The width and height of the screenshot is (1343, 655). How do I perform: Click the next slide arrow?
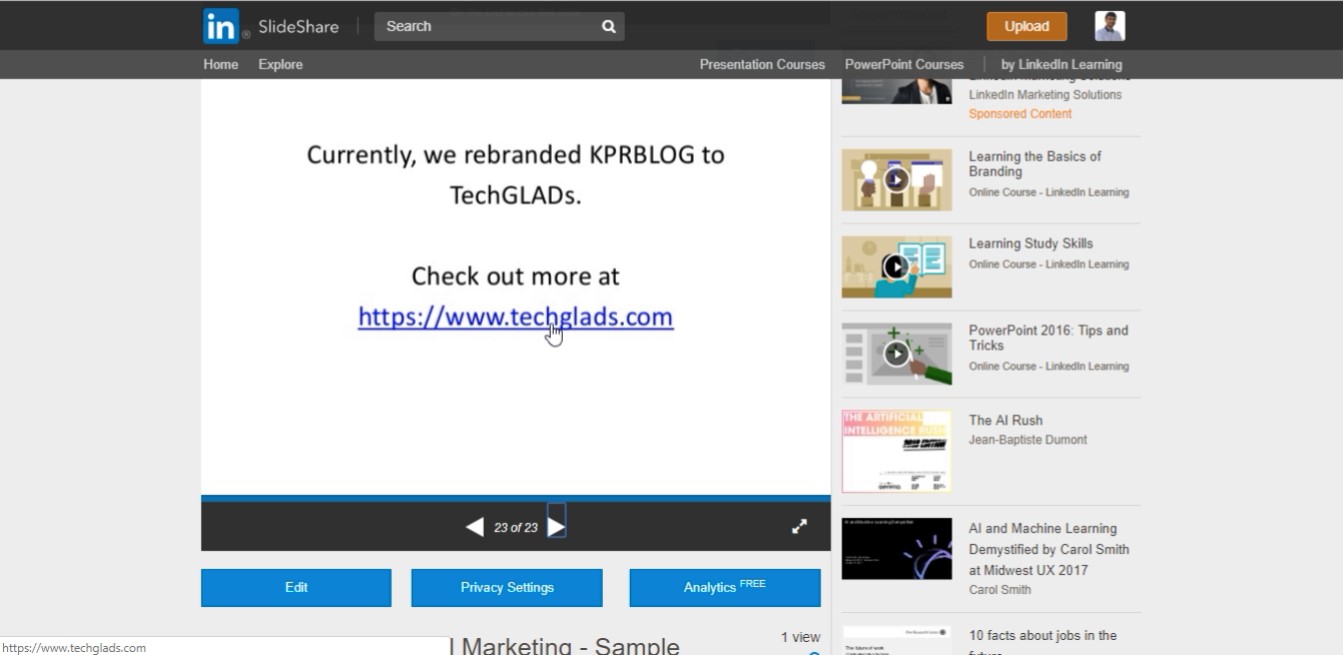click(x=556, y=527)
